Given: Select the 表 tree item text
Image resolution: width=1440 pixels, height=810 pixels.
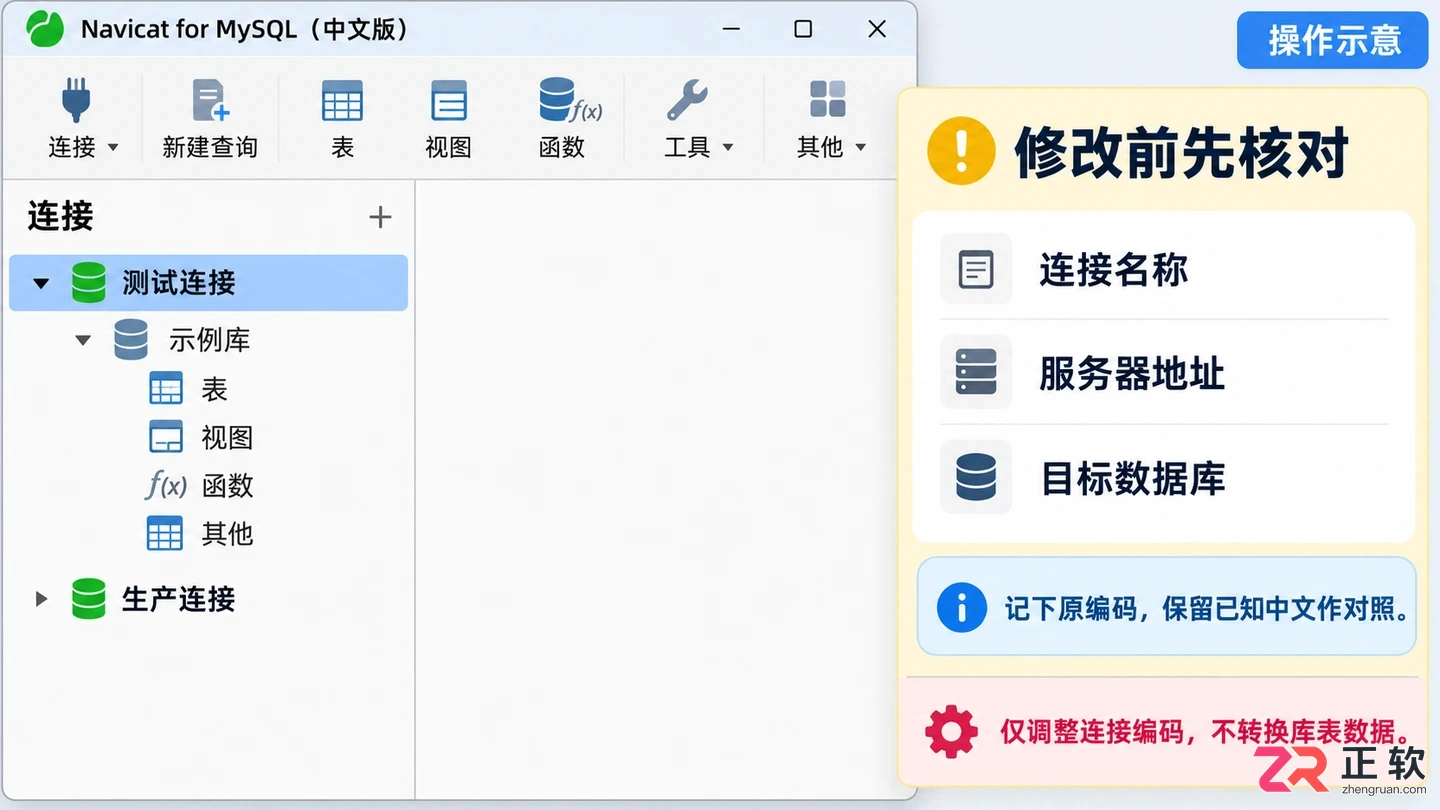Looking at the screenshot, I should pyautogui.click(x=215, y=389).
